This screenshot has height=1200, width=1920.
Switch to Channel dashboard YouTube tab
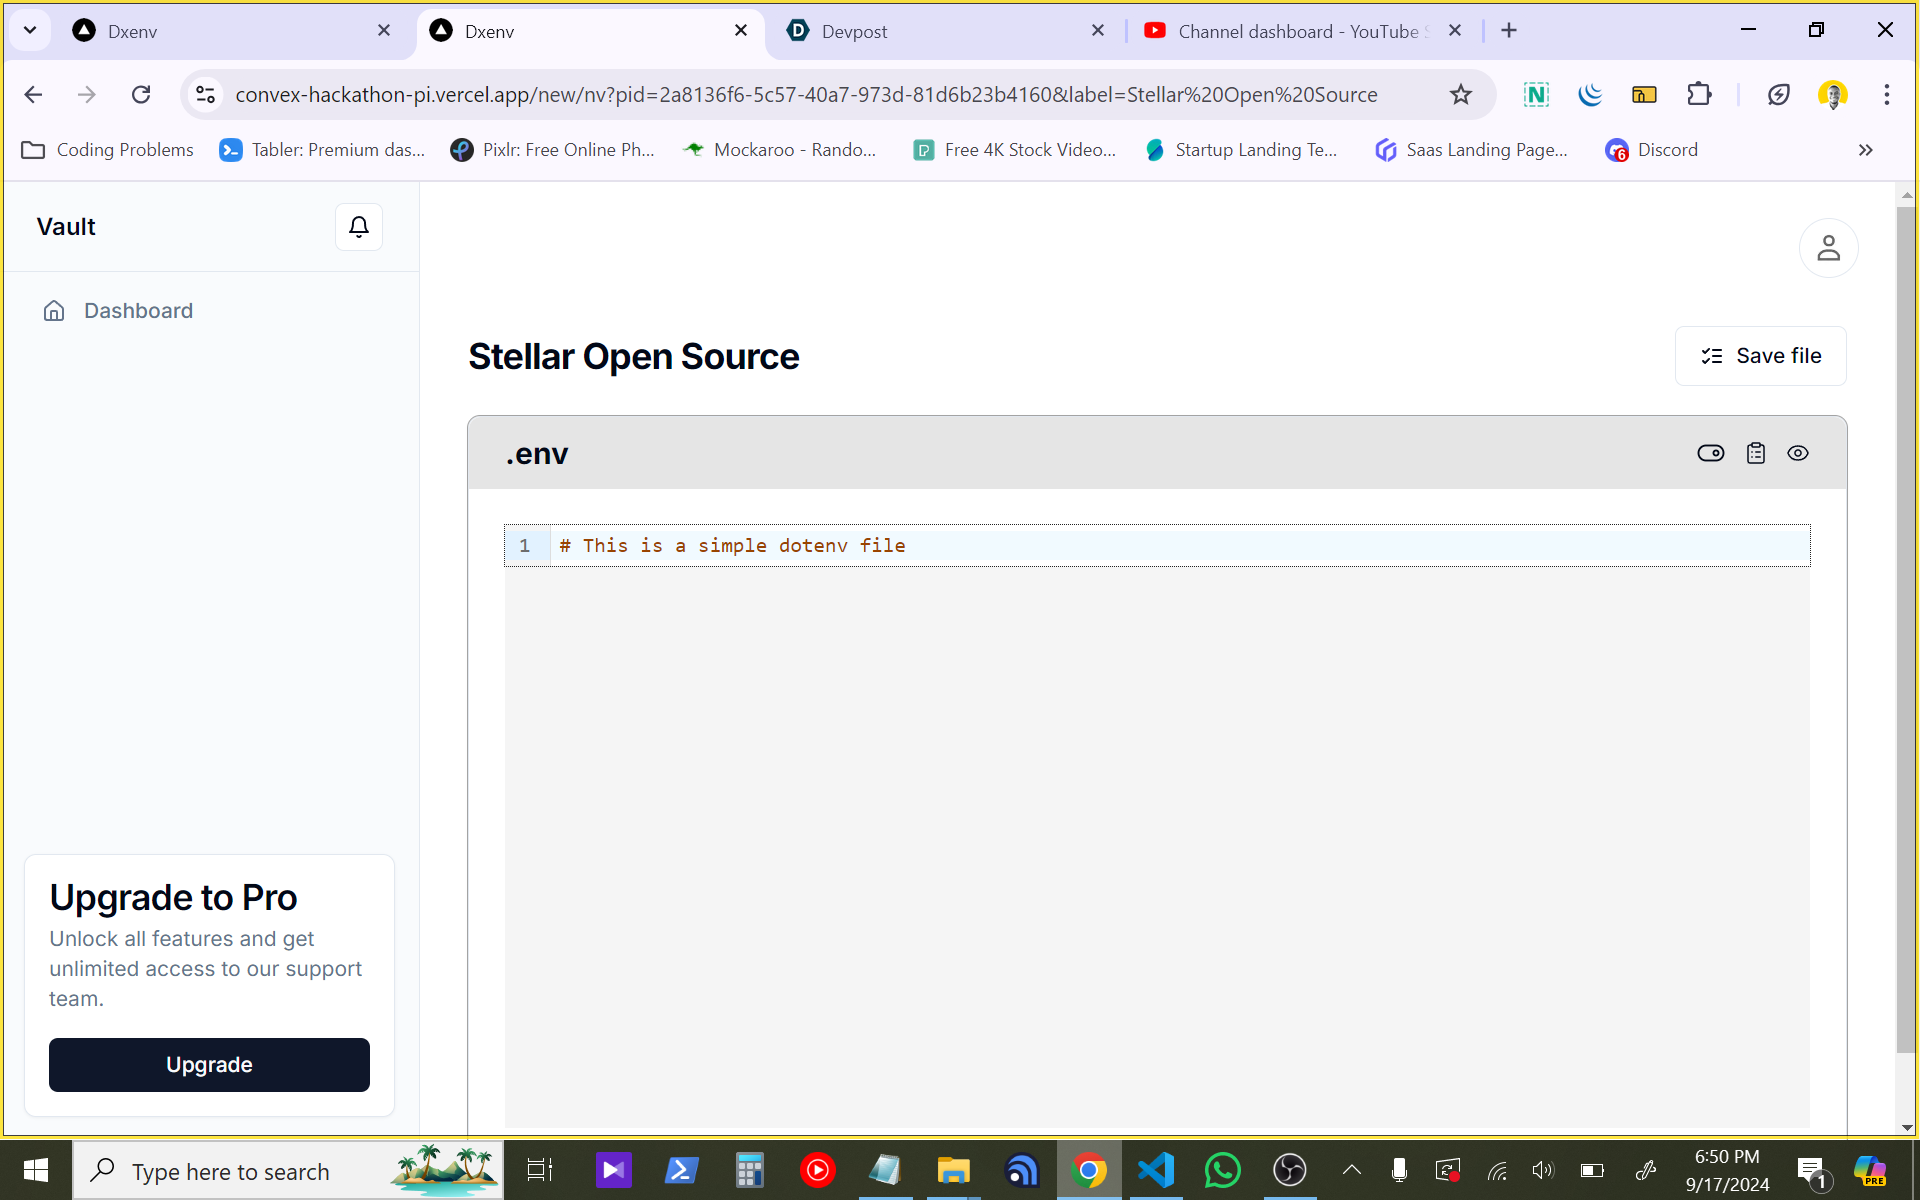pos(1290,31)
